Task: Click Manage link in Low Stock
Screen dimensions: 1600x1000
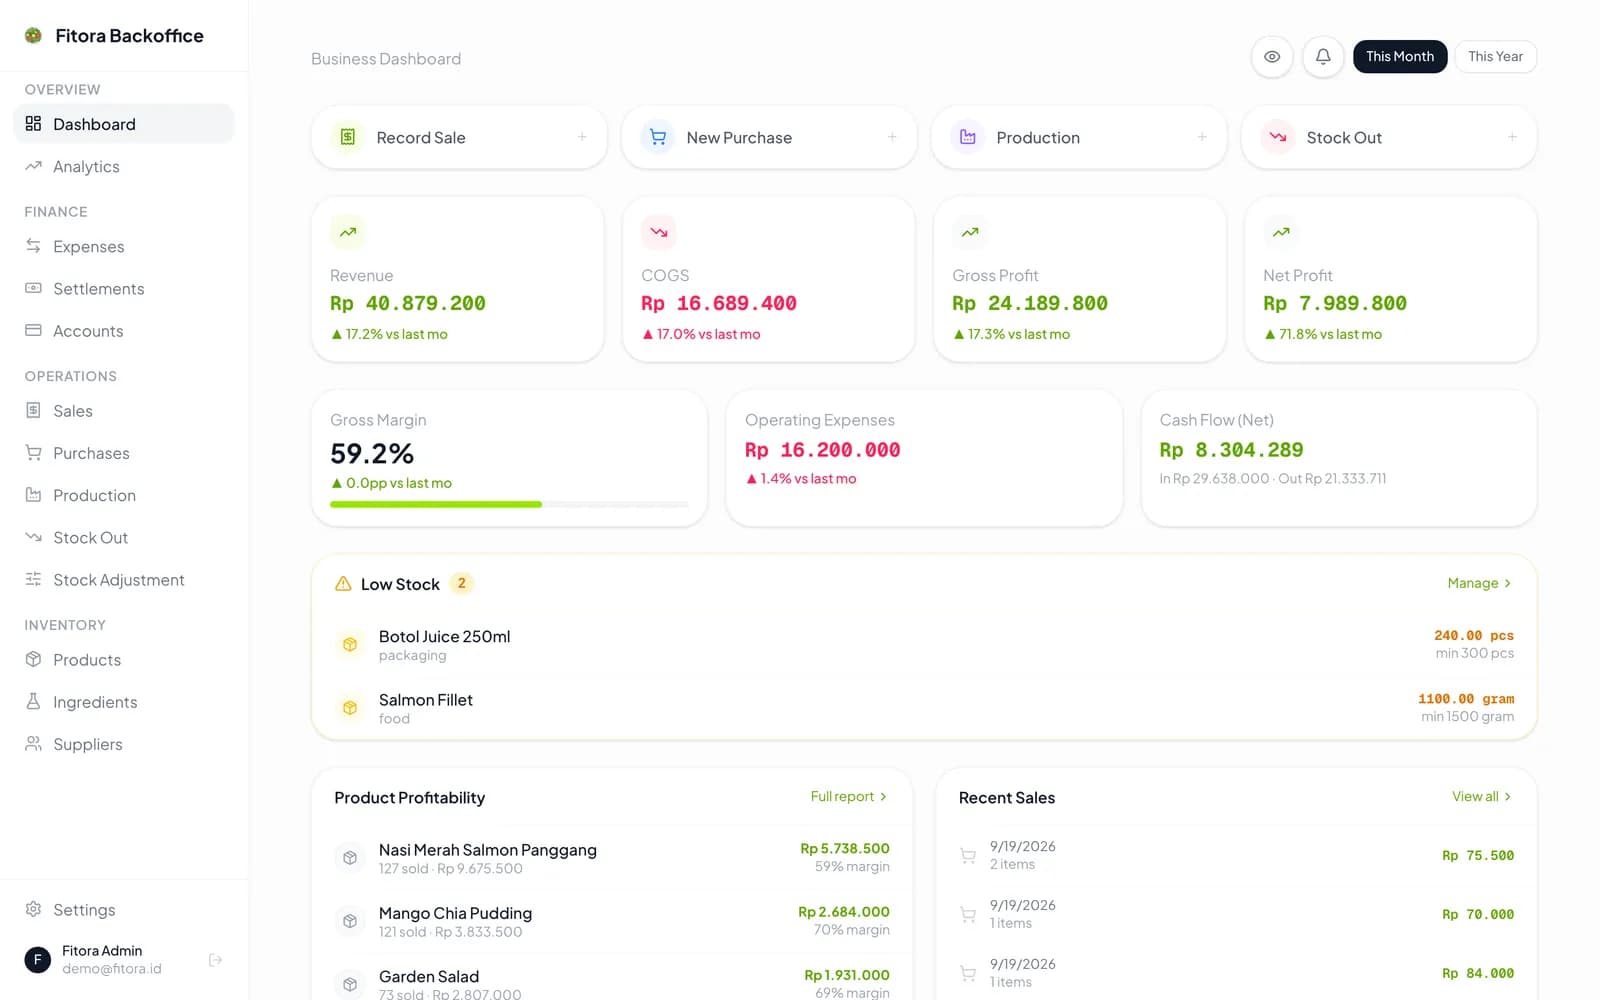Action: tap(1480, 583)
